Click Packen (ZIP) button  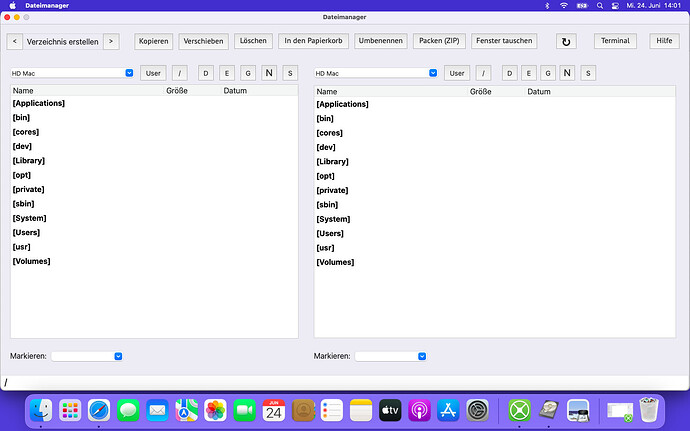[439, 41]
